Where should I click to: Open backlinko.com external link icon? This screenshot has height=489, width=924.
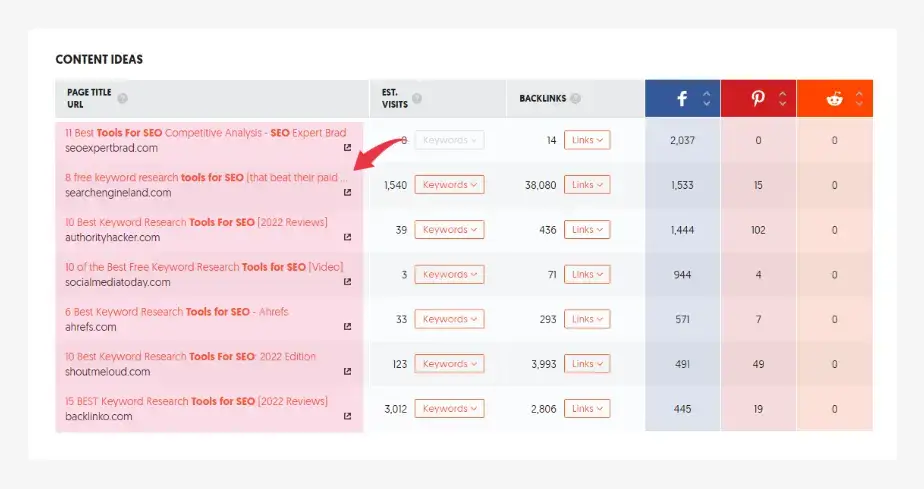[x=347, y=416]
